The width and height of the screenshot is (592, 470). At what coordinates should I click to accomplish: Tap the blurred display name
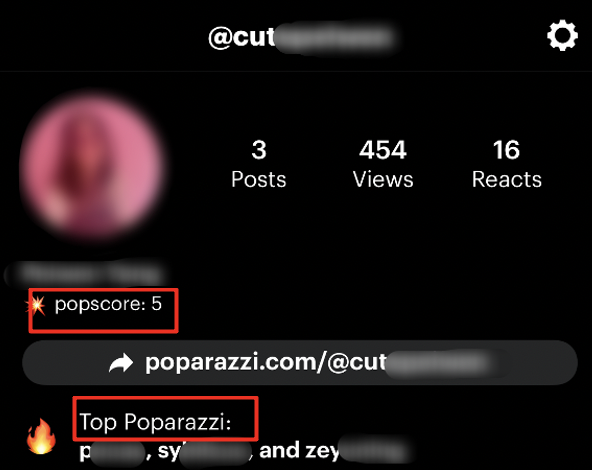(x=85, y=273)
